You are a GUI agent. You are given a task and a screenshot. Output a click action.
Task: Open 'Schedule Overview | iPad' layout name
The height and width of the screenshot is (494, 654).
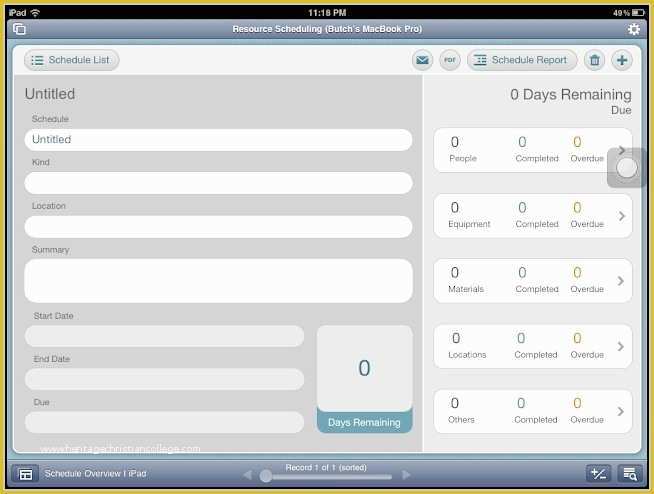pyautogui.click(x=96, y=474)
